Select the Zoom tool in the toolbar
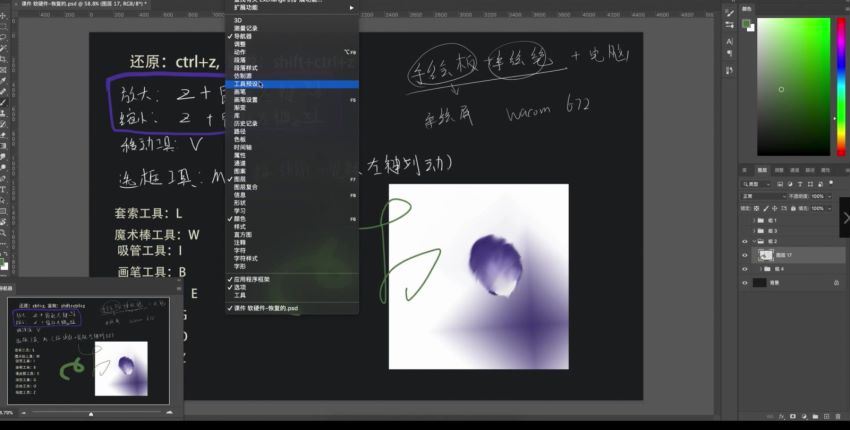The width and height of the screenshot is (850, 430). [4, 232]
